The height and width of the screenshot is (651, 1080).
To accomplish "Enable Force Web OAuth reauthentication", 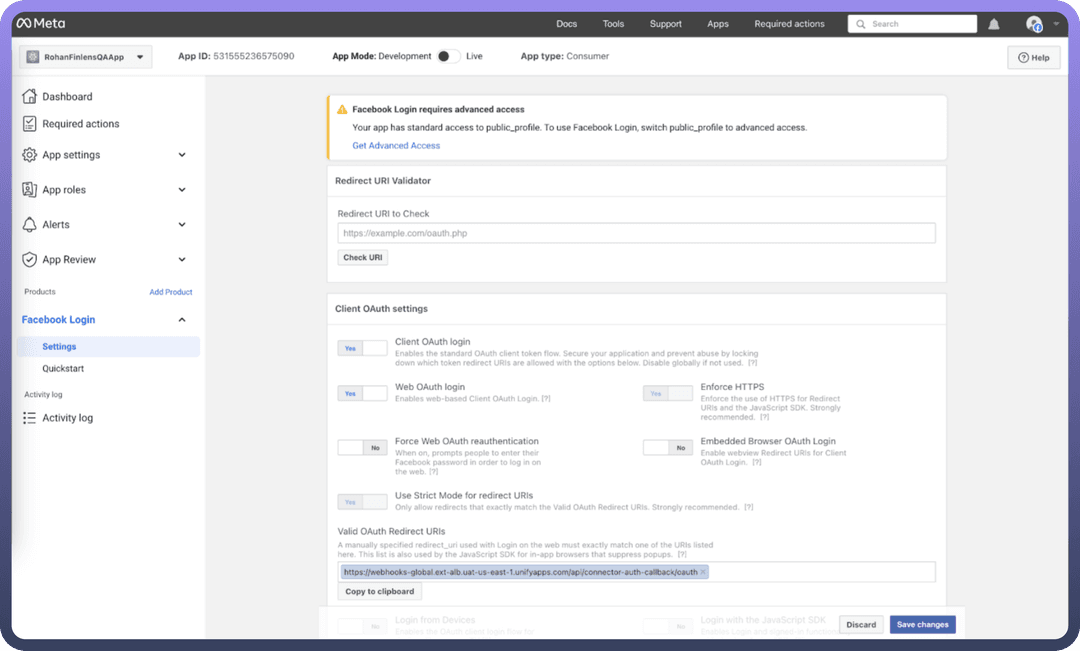I will point(362,448).
